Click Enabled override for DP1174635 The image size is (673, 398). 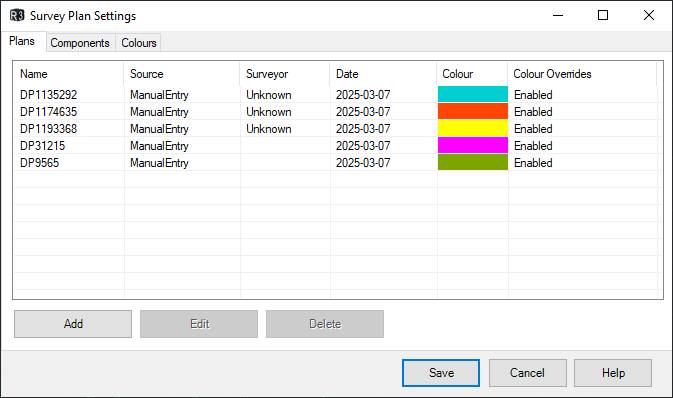click(x=533, y=112)
